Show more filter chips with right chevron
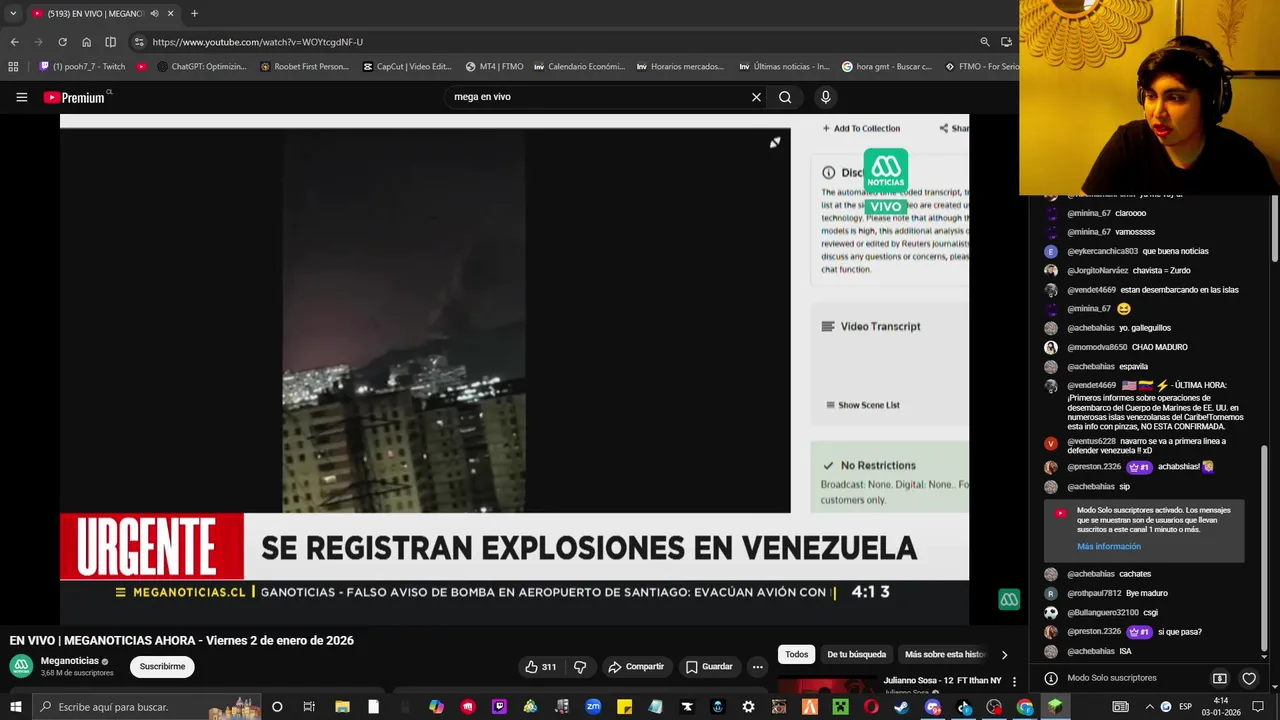 coord(1004,655)
